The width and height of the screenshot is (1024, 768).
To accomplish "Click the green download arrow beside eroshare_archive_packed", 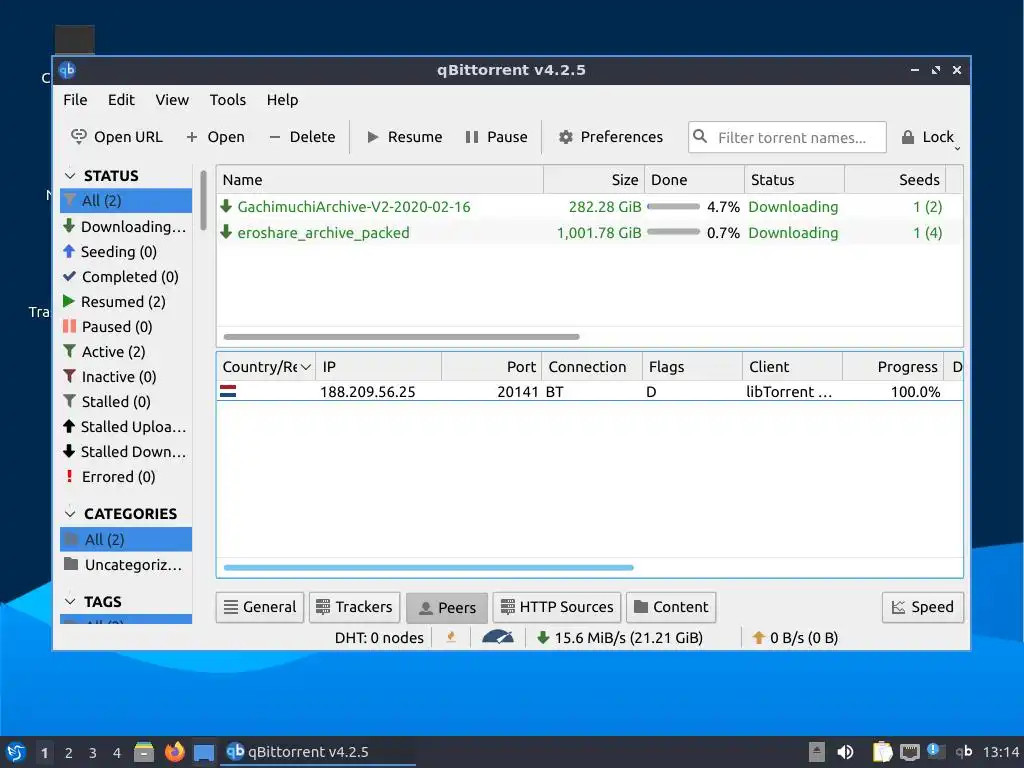I will 226,232.
